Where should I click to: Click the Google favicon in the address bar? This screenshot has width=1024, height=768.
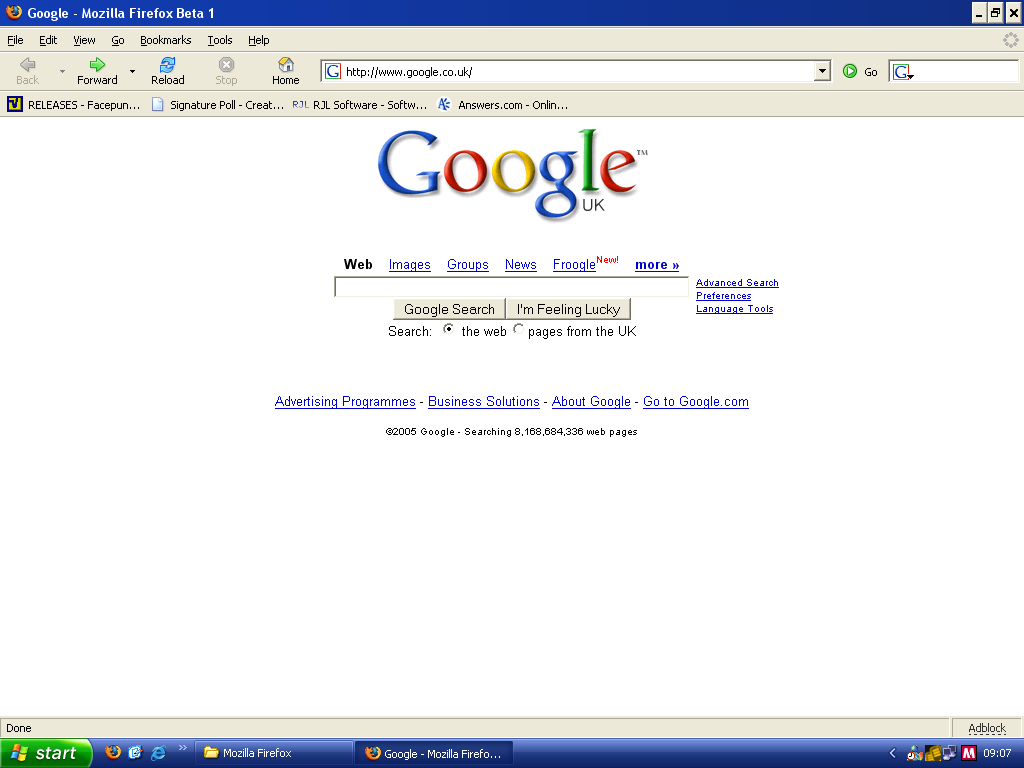point(333,71)
